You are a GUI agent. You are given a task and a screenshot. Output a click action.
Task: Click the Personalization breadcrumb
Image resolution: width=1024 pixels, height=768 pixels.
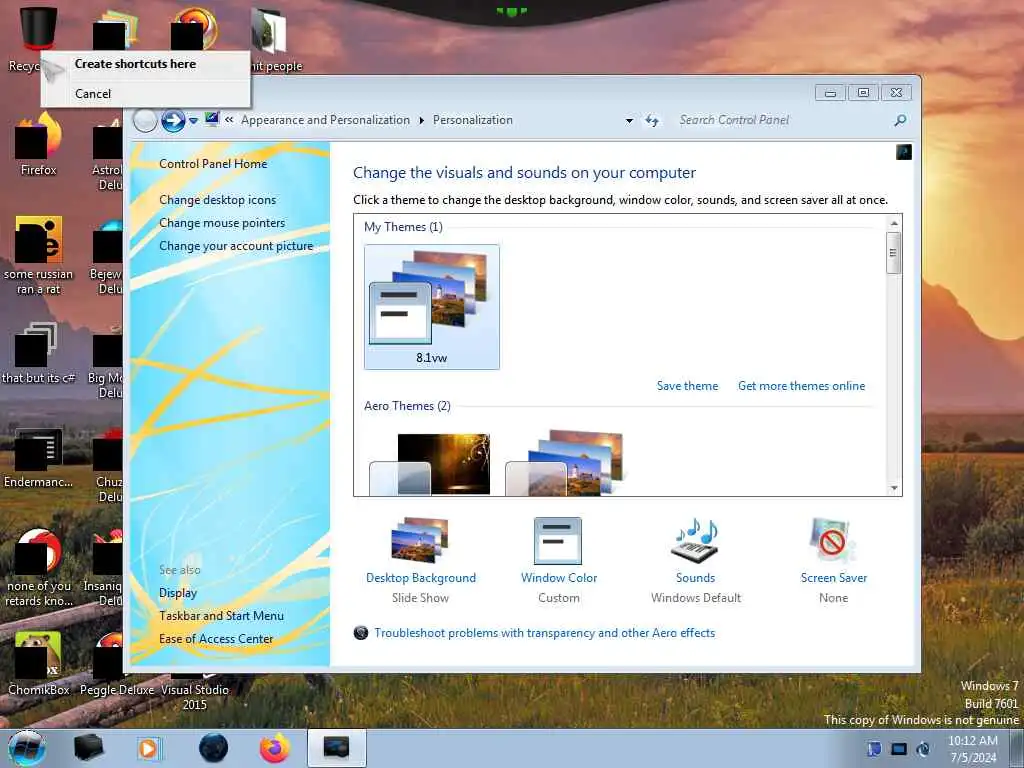[x=473, y=120]
